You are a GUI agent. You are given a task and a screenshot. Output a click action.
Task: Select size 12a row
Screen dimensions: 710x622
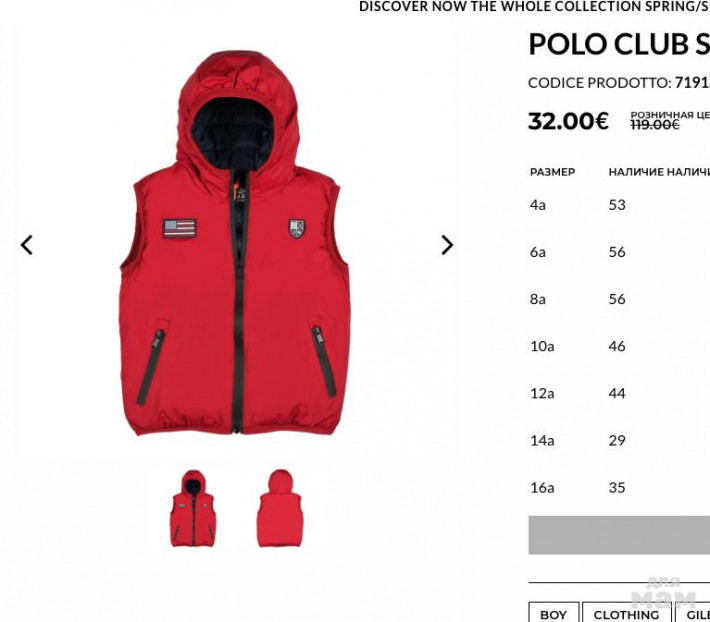(619, 393)
